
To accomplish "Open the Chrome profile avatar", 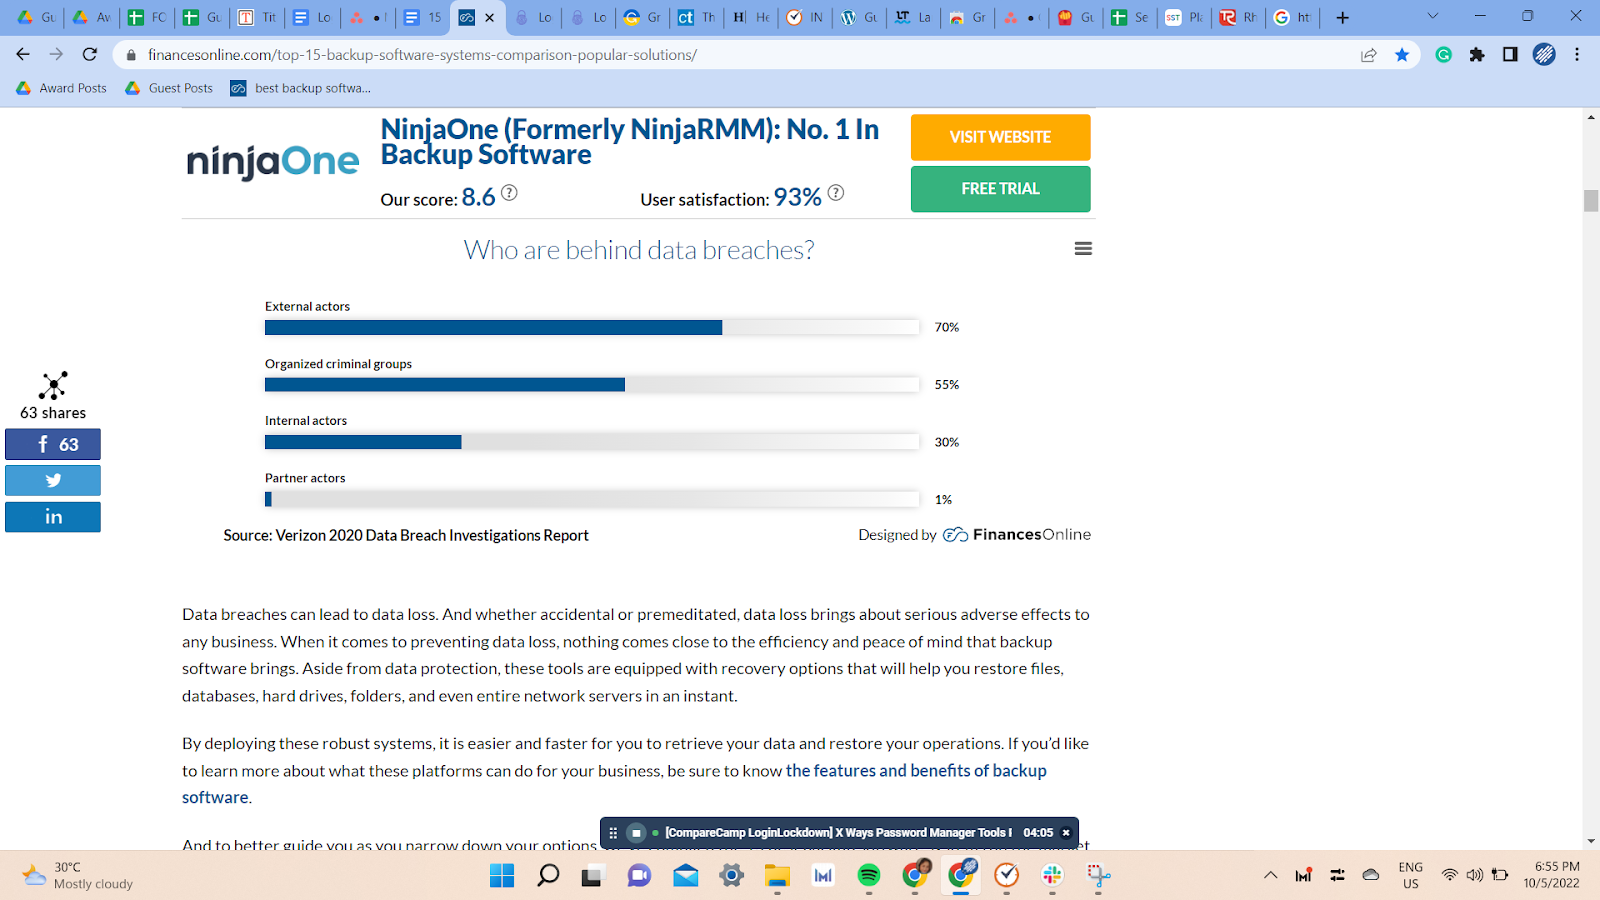I will 1544,55.
